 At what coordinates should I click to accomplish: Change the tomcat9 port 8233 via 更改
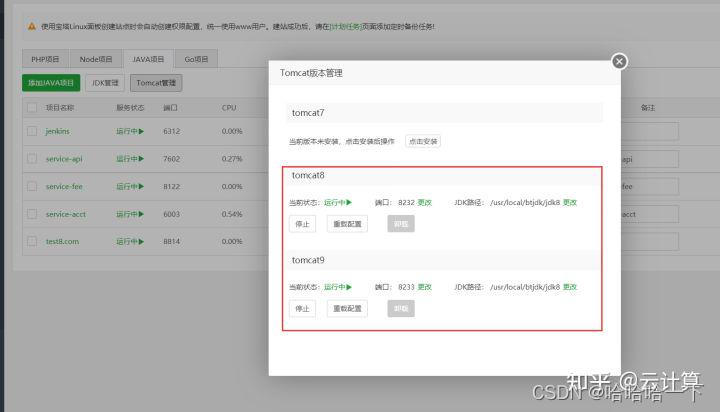(425, 287)
